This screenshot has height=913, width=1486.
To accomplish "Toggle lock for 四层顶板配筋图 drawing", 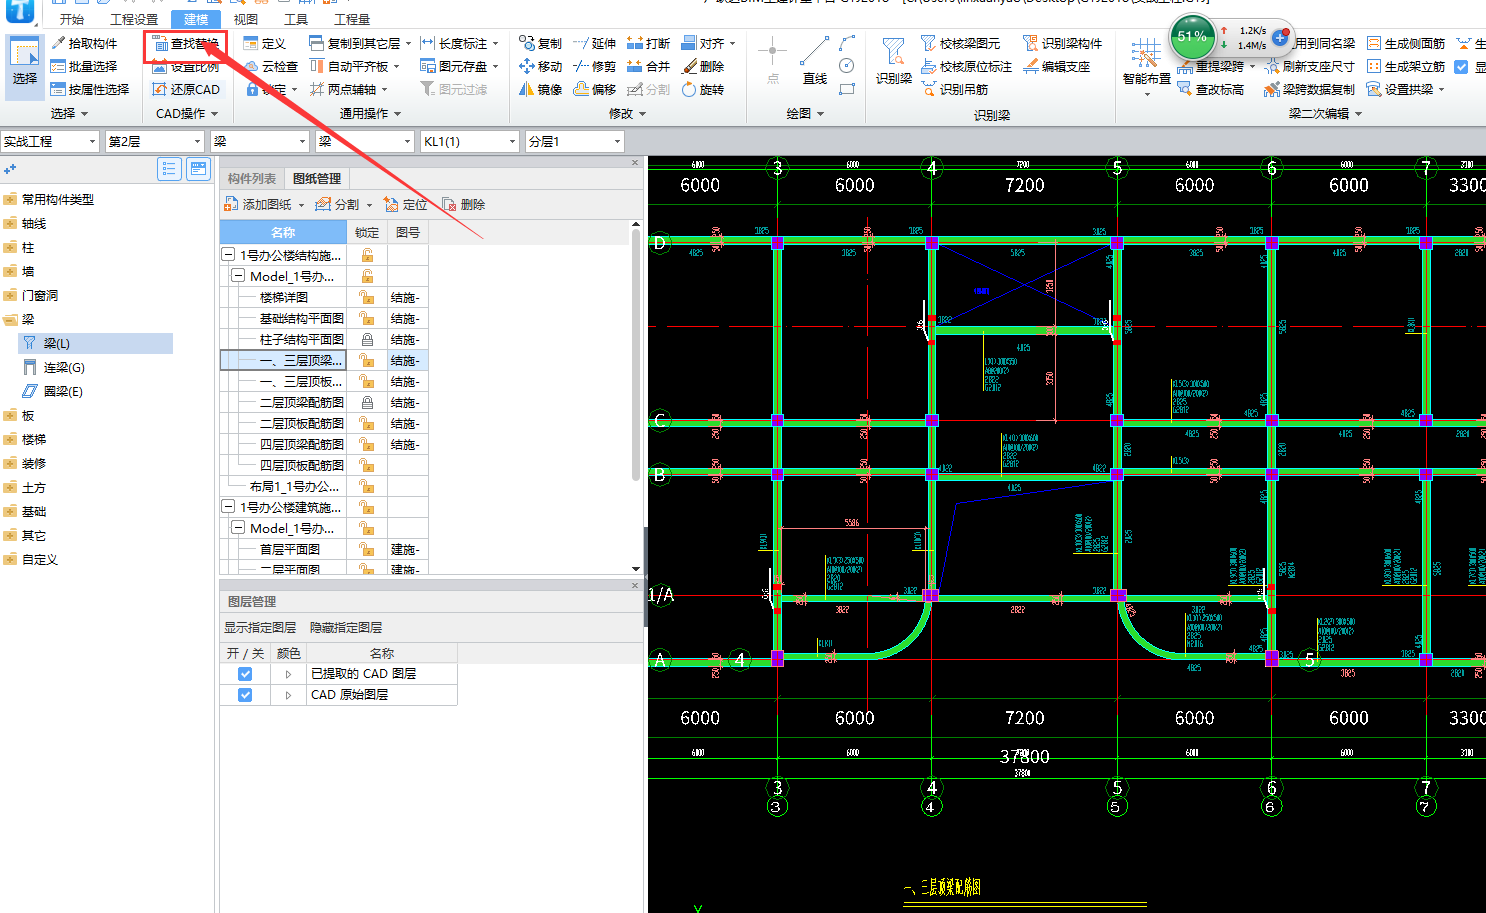I will click(x=367, y=465).
